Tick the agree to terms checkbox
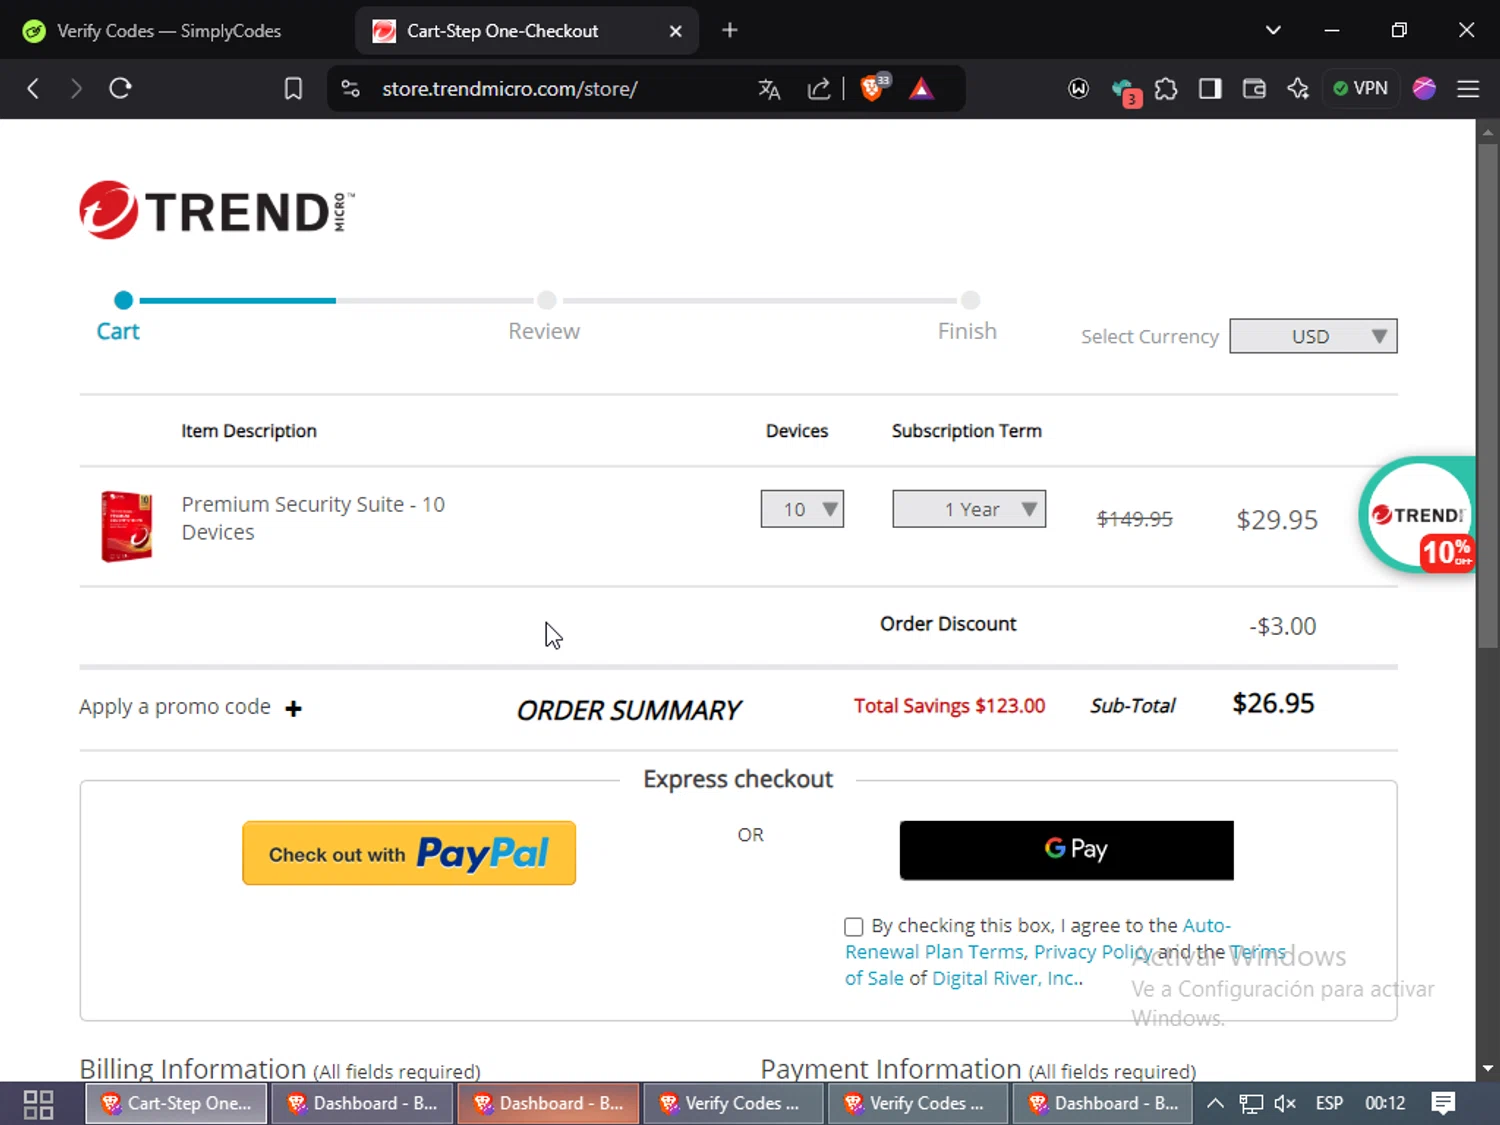 [x=854, y=927]
